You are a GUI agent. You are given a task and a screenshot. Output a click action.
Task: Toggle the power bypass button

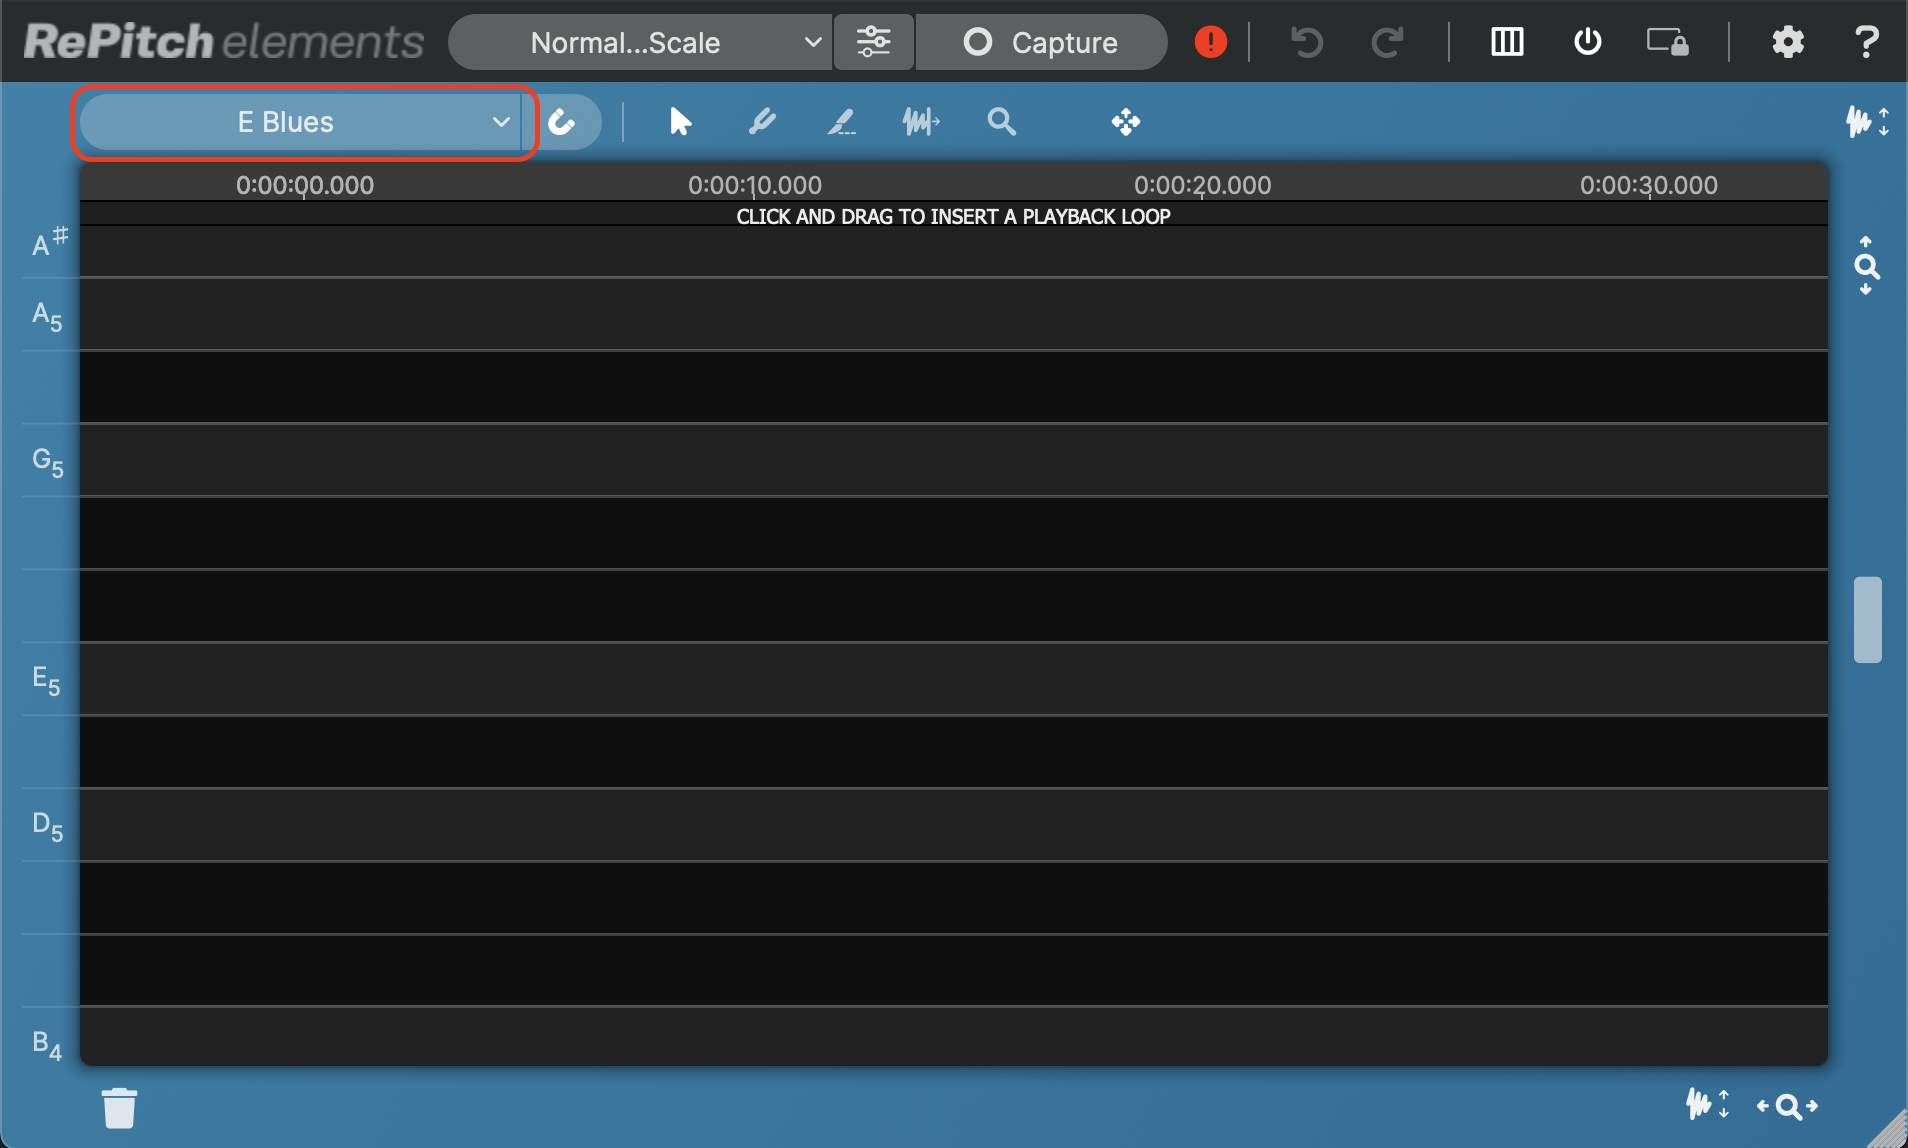click(1587, 42)
